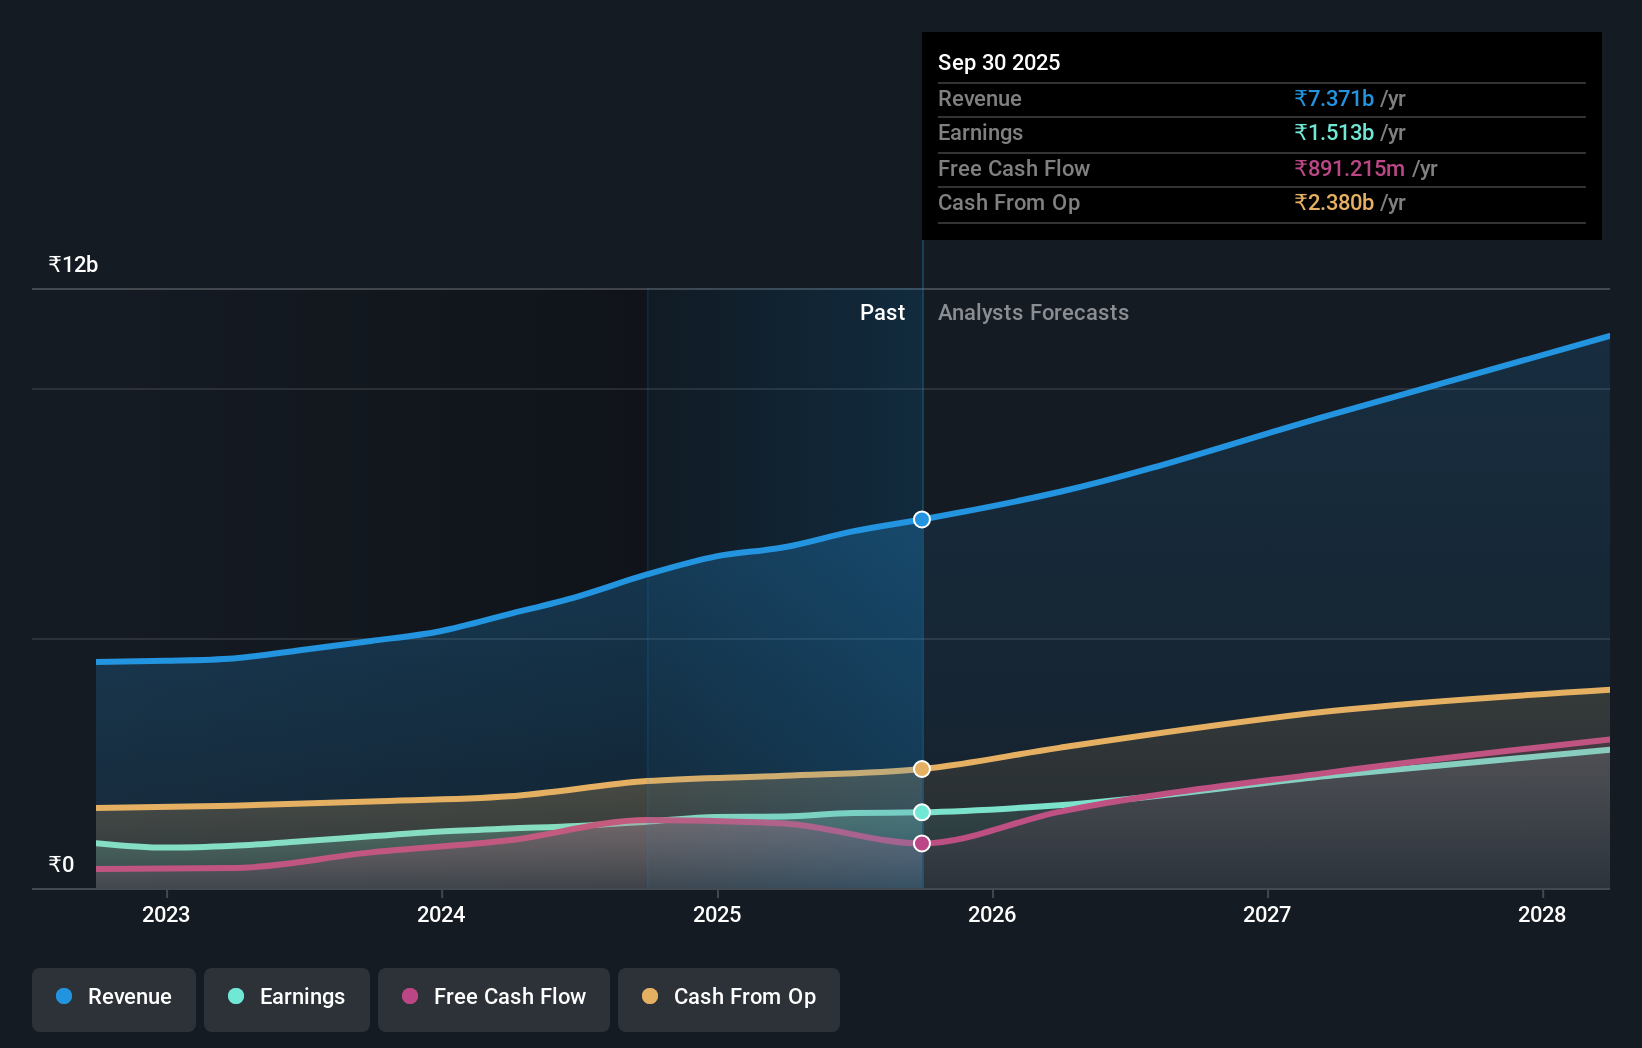Hide the Cash From Op series
Screen dimensions: 1642x1048
point(728,999)
